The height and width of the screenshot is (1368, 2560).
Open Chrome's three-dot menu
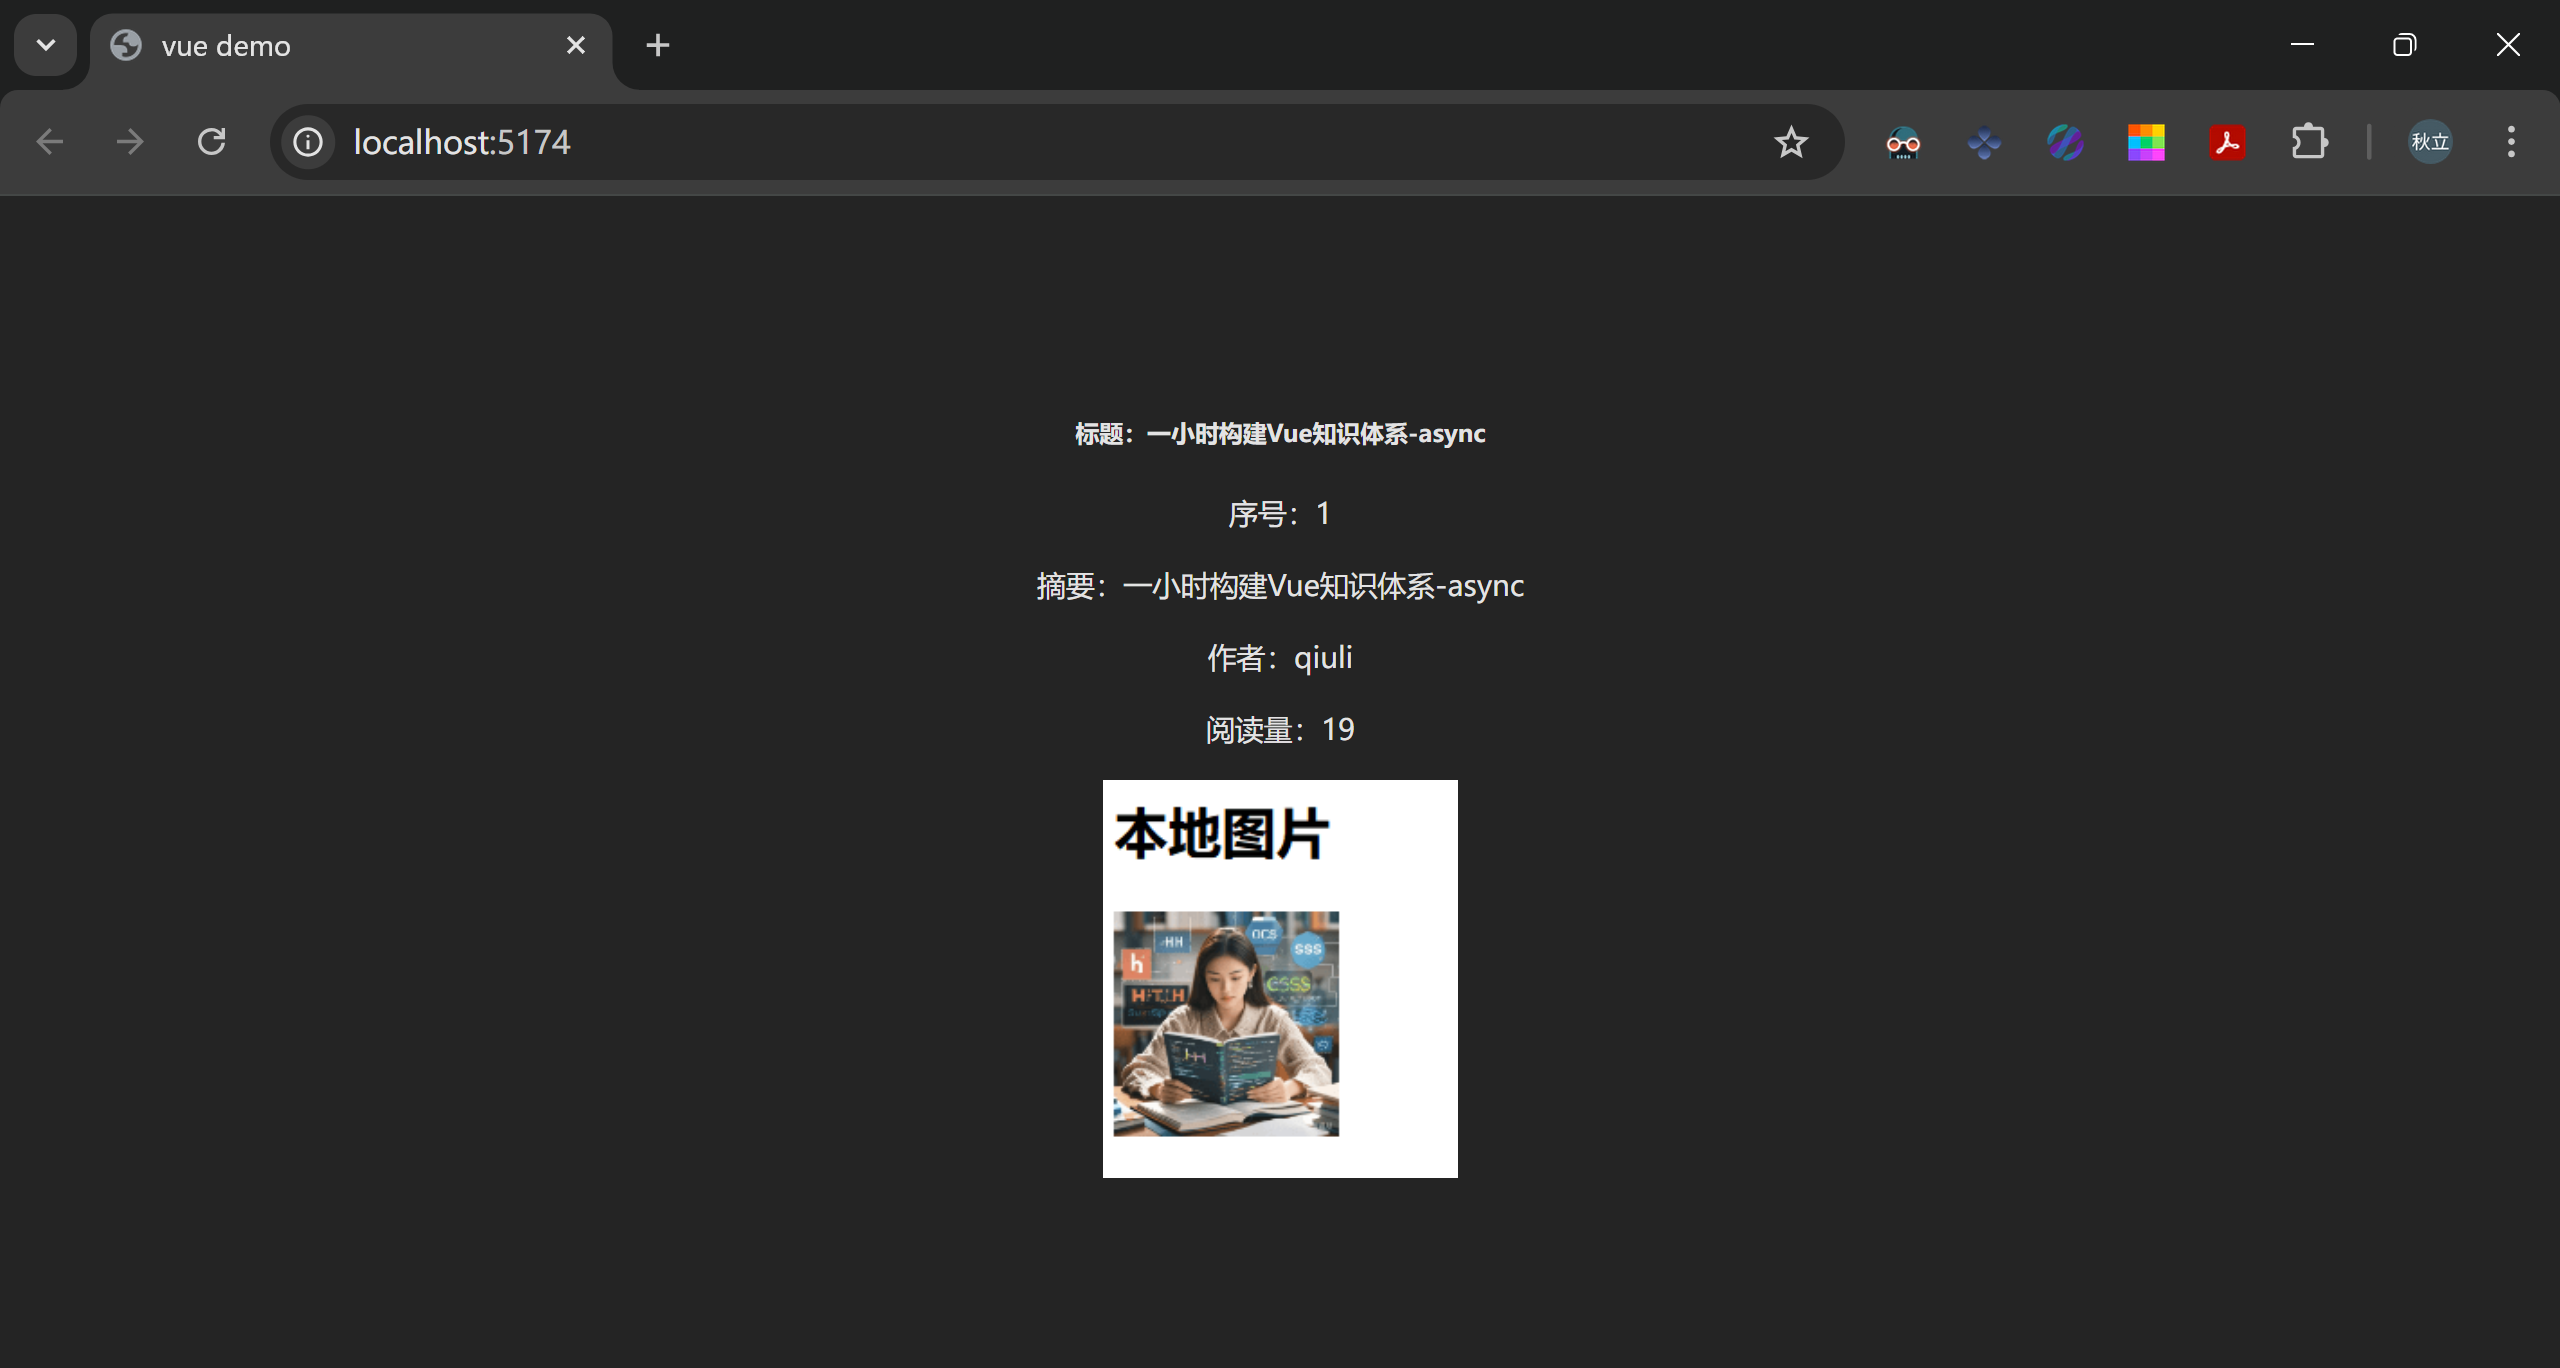2511,141
